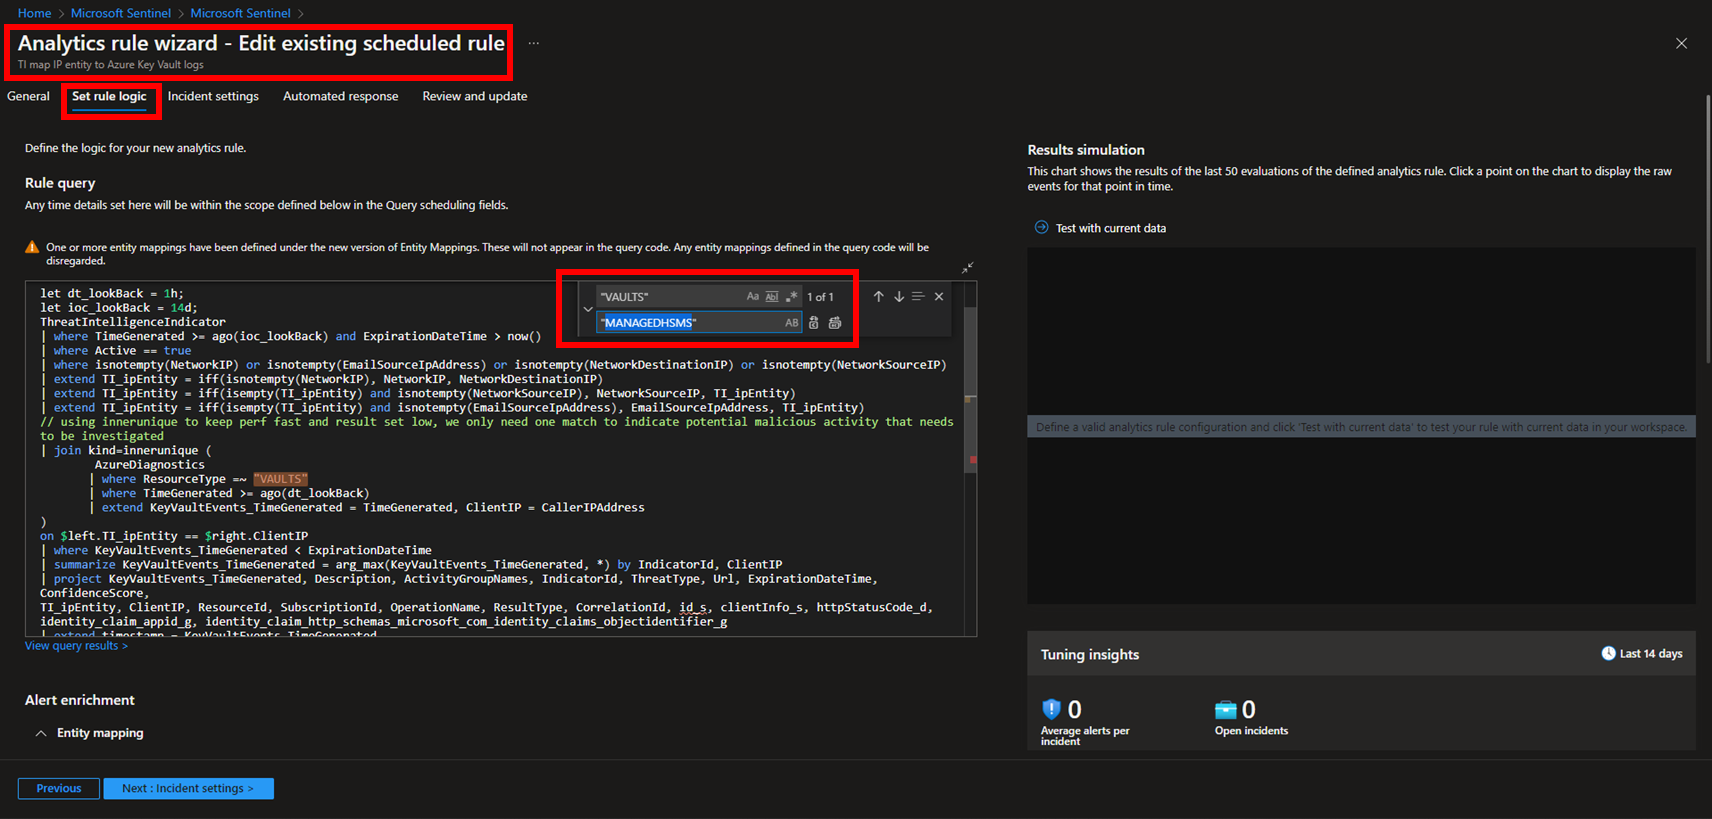The width and height of the screenshot is (1712, 819).
Task: Click Next : Incident settings button
Action: [188, 788]
